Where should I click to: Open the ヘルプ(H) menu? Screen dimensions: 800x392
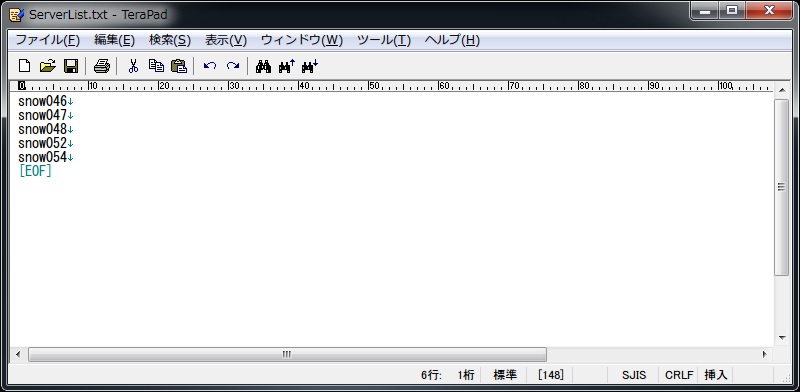452,40
